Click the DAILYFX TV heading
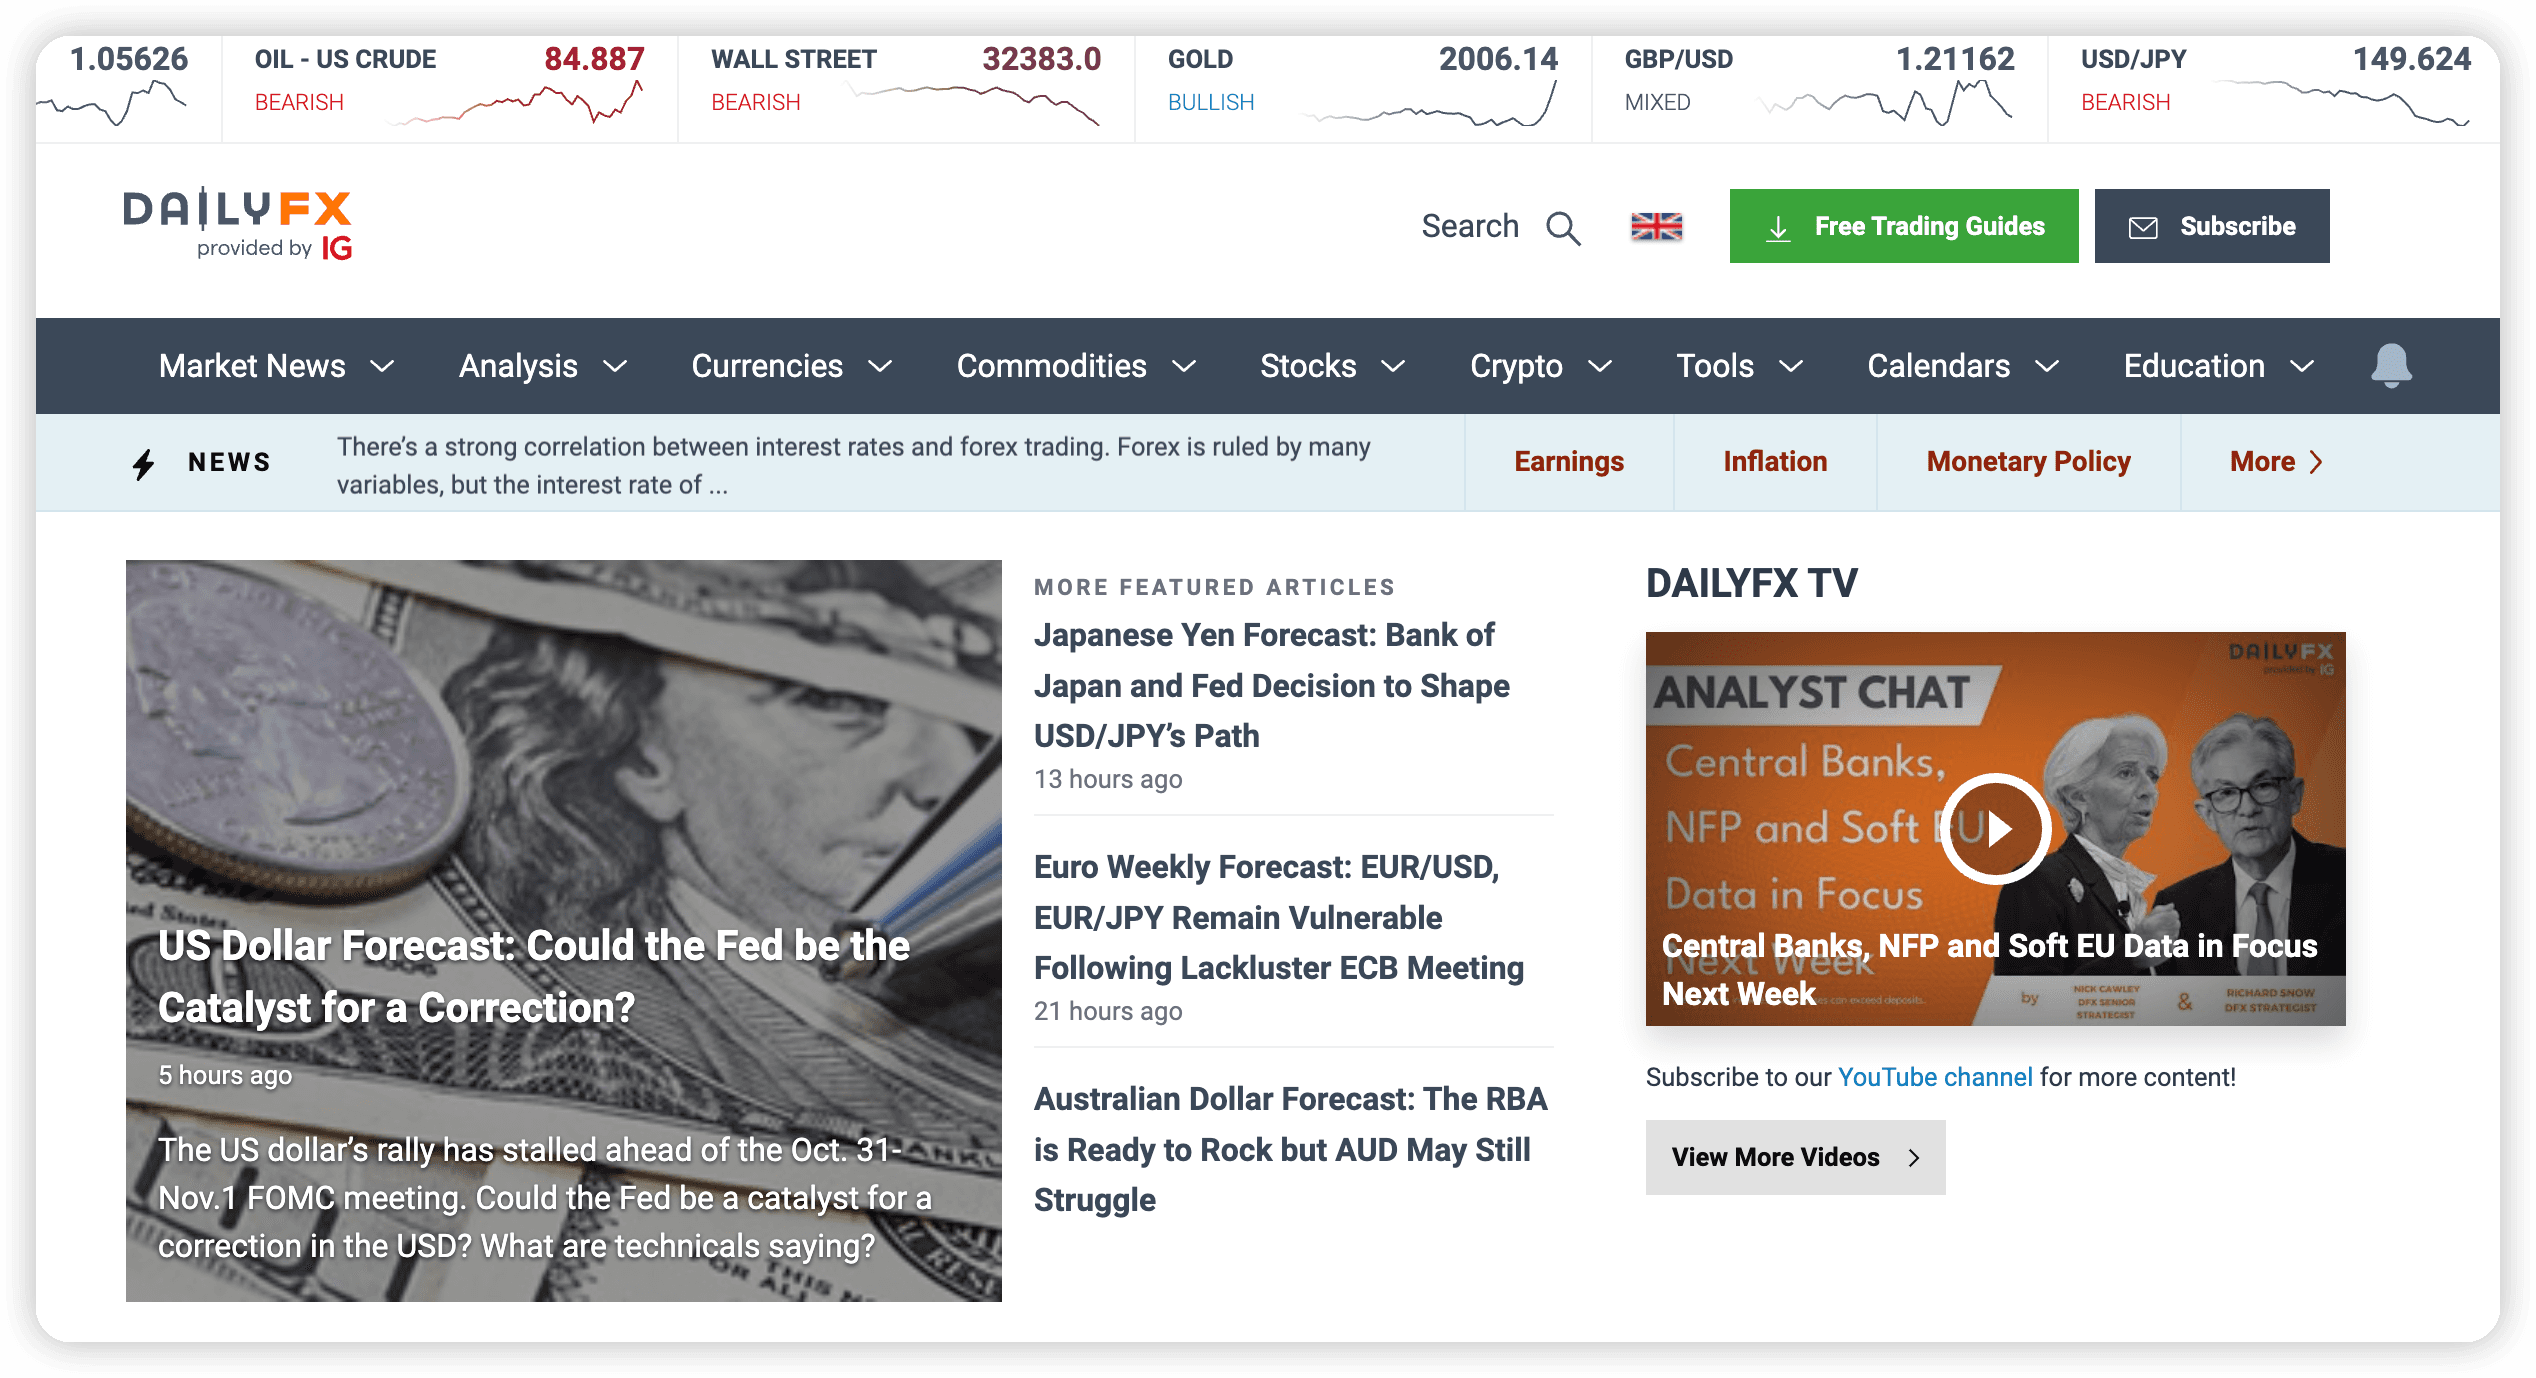The width and height of the screenshot is (2536, 1378). (1752, 583)
